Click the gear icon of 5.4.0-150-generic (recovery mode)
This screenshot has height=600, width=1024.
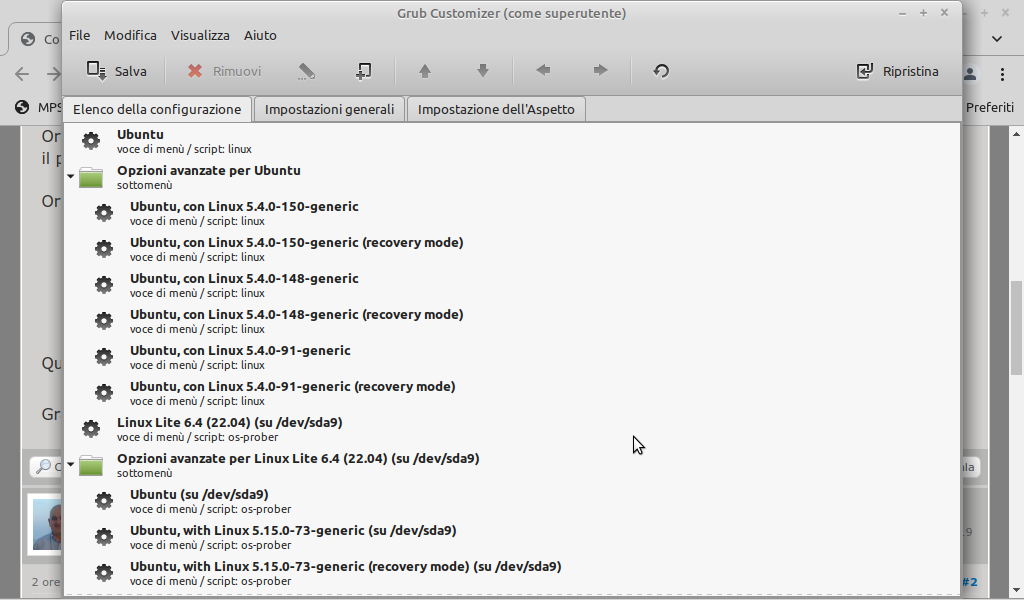click(104, 249)
